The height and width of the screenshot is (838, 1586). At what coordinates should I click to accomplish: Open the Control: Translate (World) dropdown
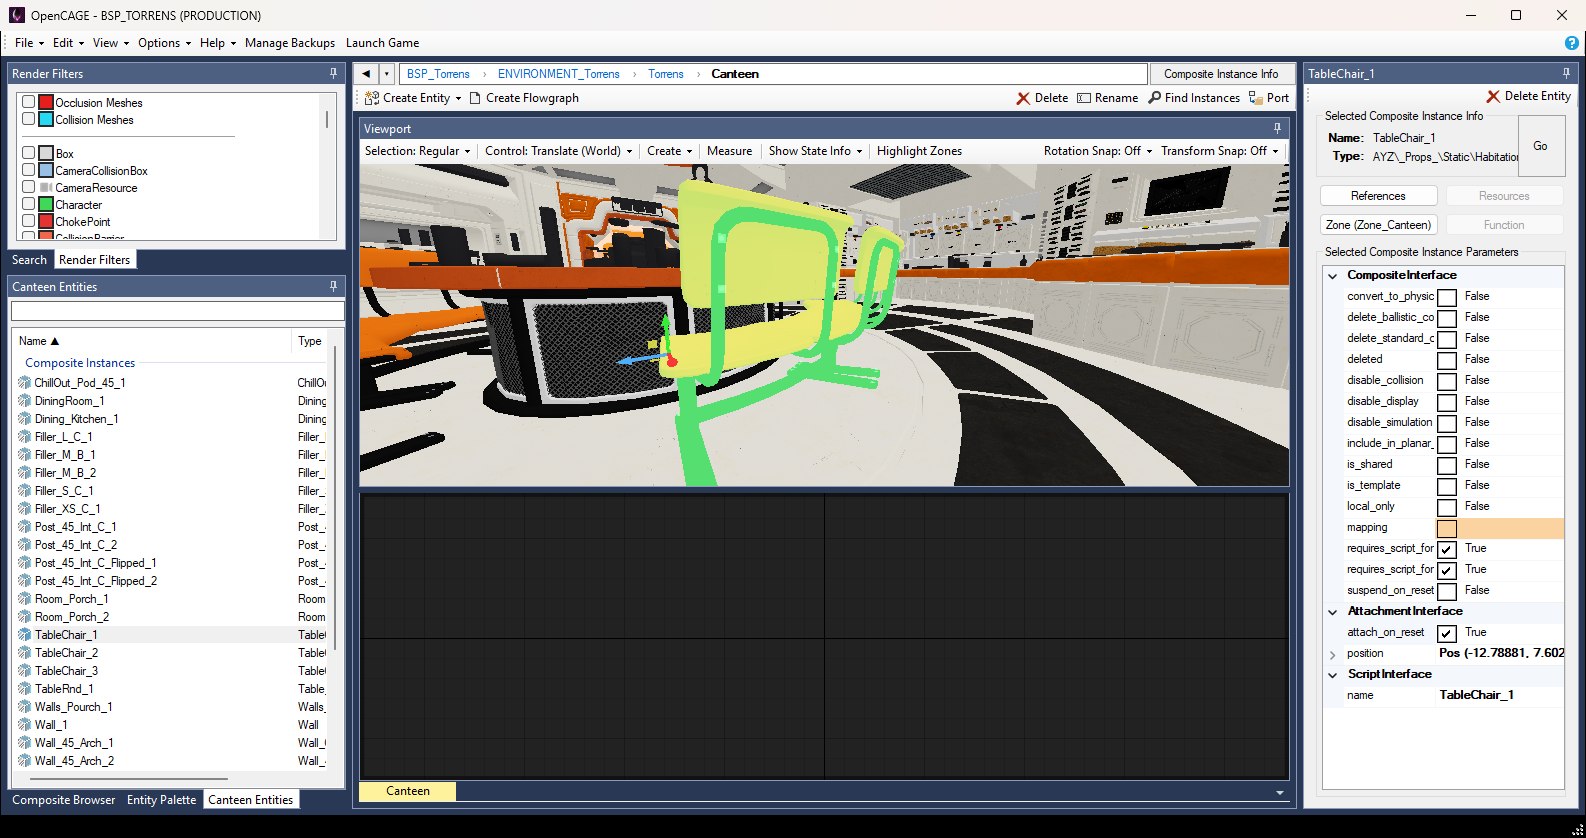(559, 151)
